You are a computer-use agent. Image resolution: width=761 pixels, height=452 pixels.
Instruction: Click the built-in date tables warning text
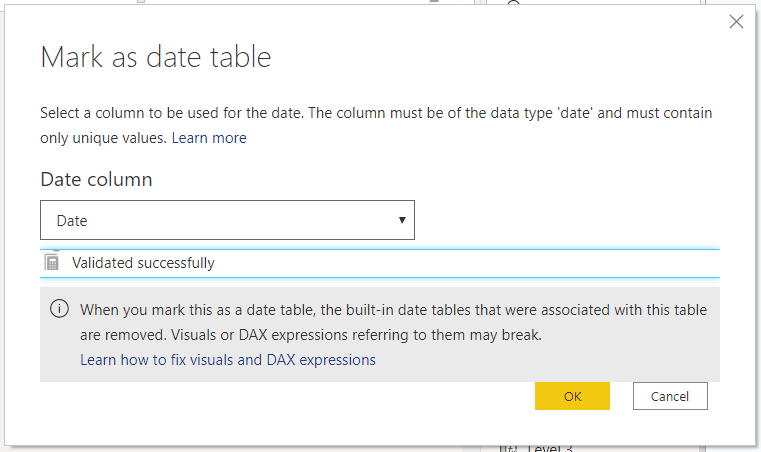pyautogui.click(x=393, y=310)
